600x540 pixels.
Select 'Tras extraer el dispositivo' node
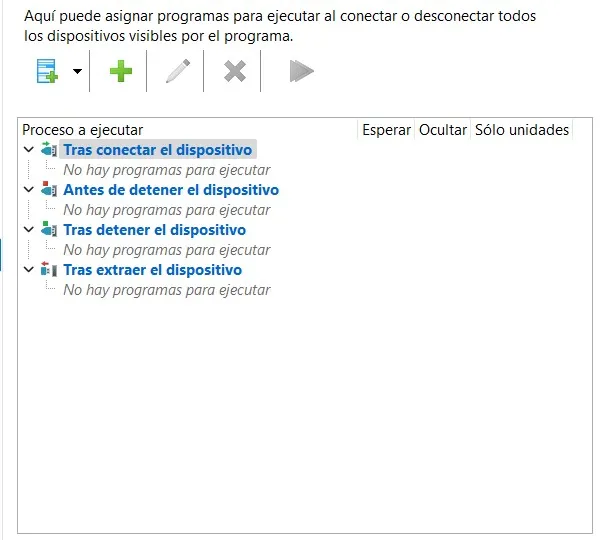153,270
